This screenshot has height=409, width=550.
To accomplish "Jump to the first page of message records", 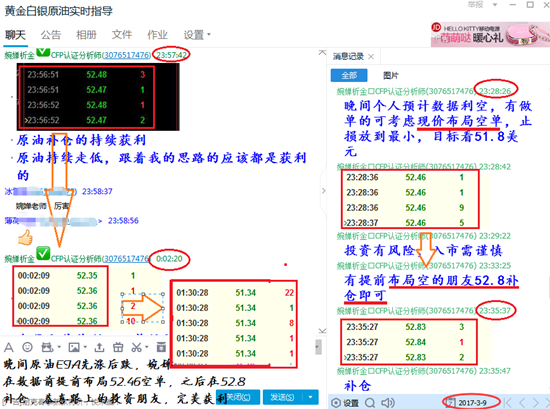I will click(508, 403).
